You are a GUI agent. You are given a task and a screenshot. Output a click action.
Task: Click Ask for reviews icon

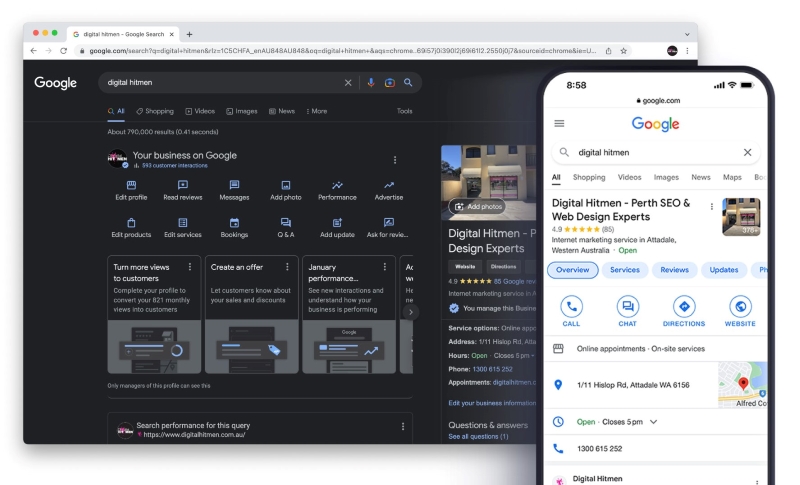pyautogui.click(x=389, y=222)
